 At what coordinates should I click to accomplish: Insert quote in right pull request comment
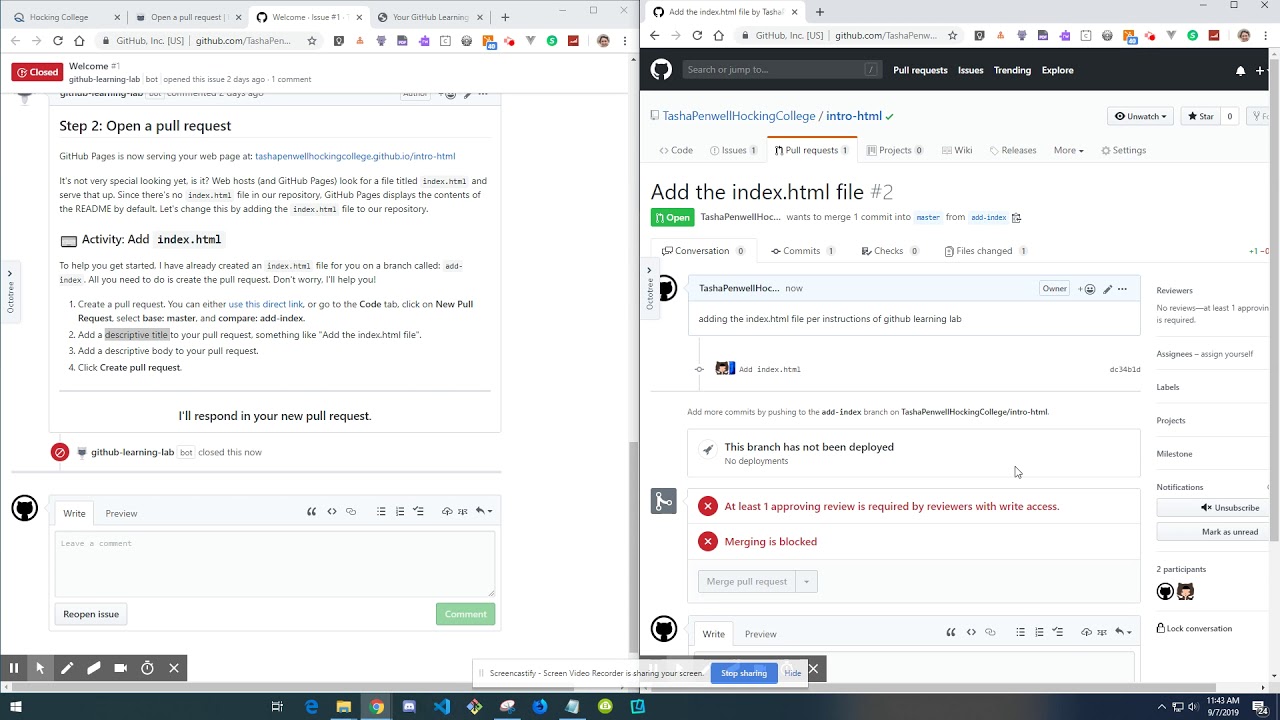point(951,632)
